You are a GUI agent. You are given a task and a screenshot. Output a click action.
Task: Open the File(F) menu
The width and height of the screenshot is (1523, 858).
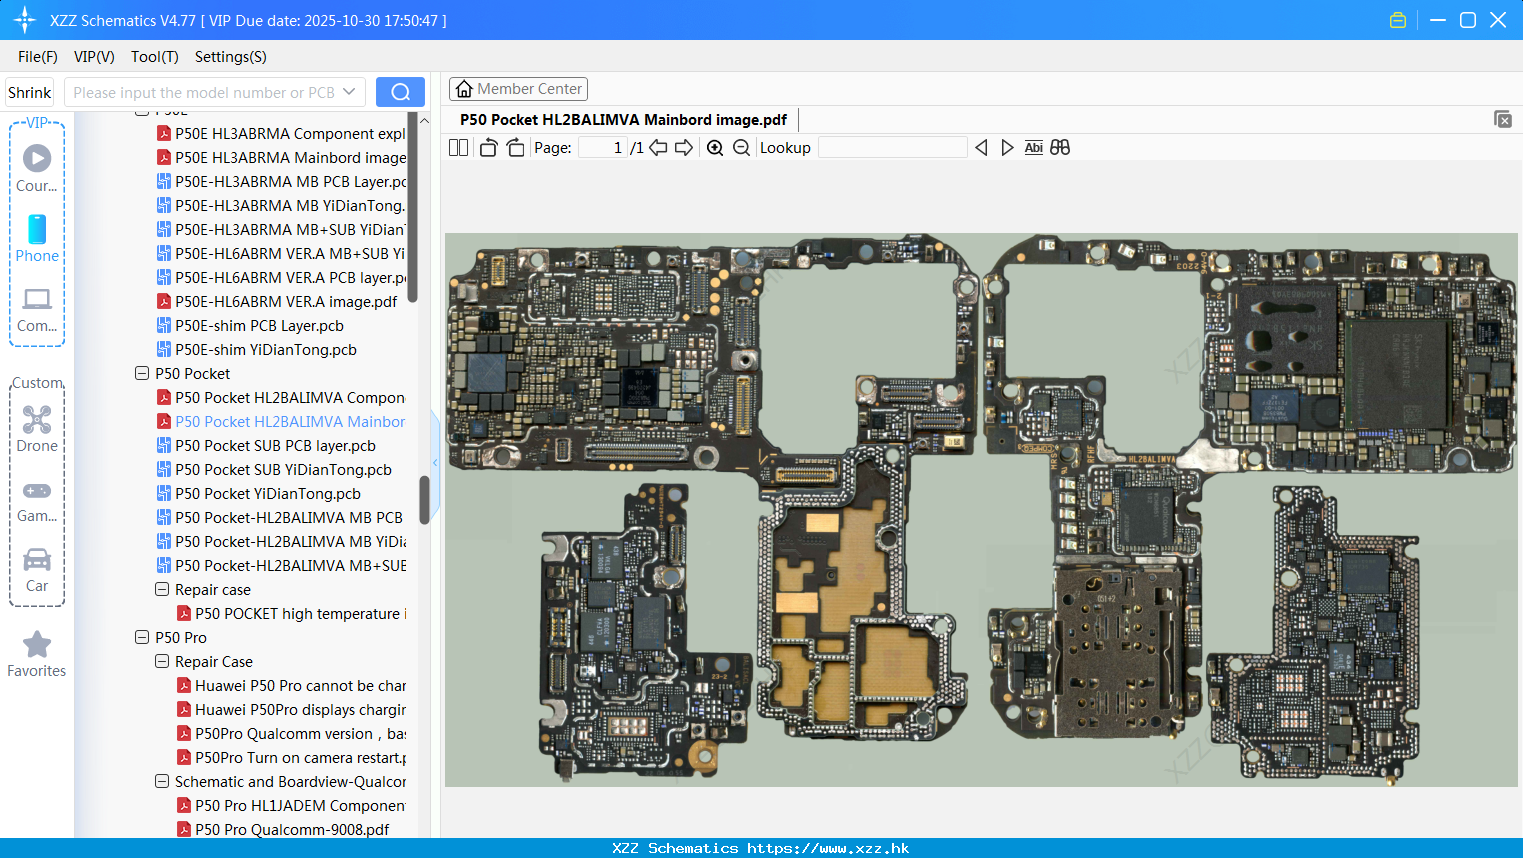[x=38, y=57]
